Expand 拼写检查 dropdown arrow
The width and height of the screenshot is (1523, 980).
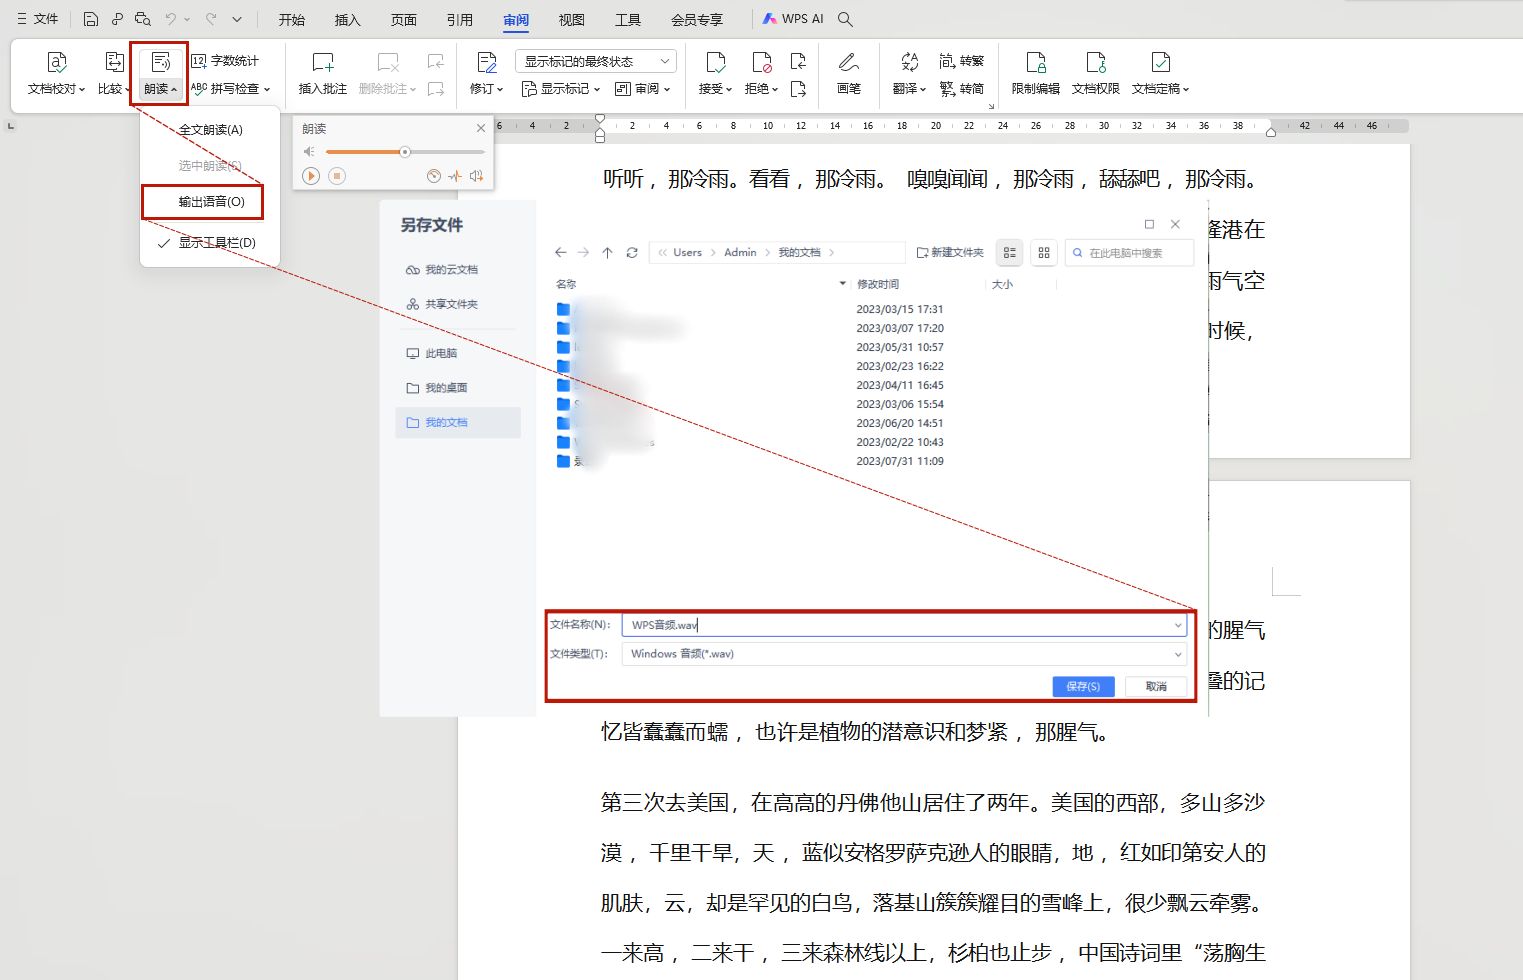(x=267, y=89)
